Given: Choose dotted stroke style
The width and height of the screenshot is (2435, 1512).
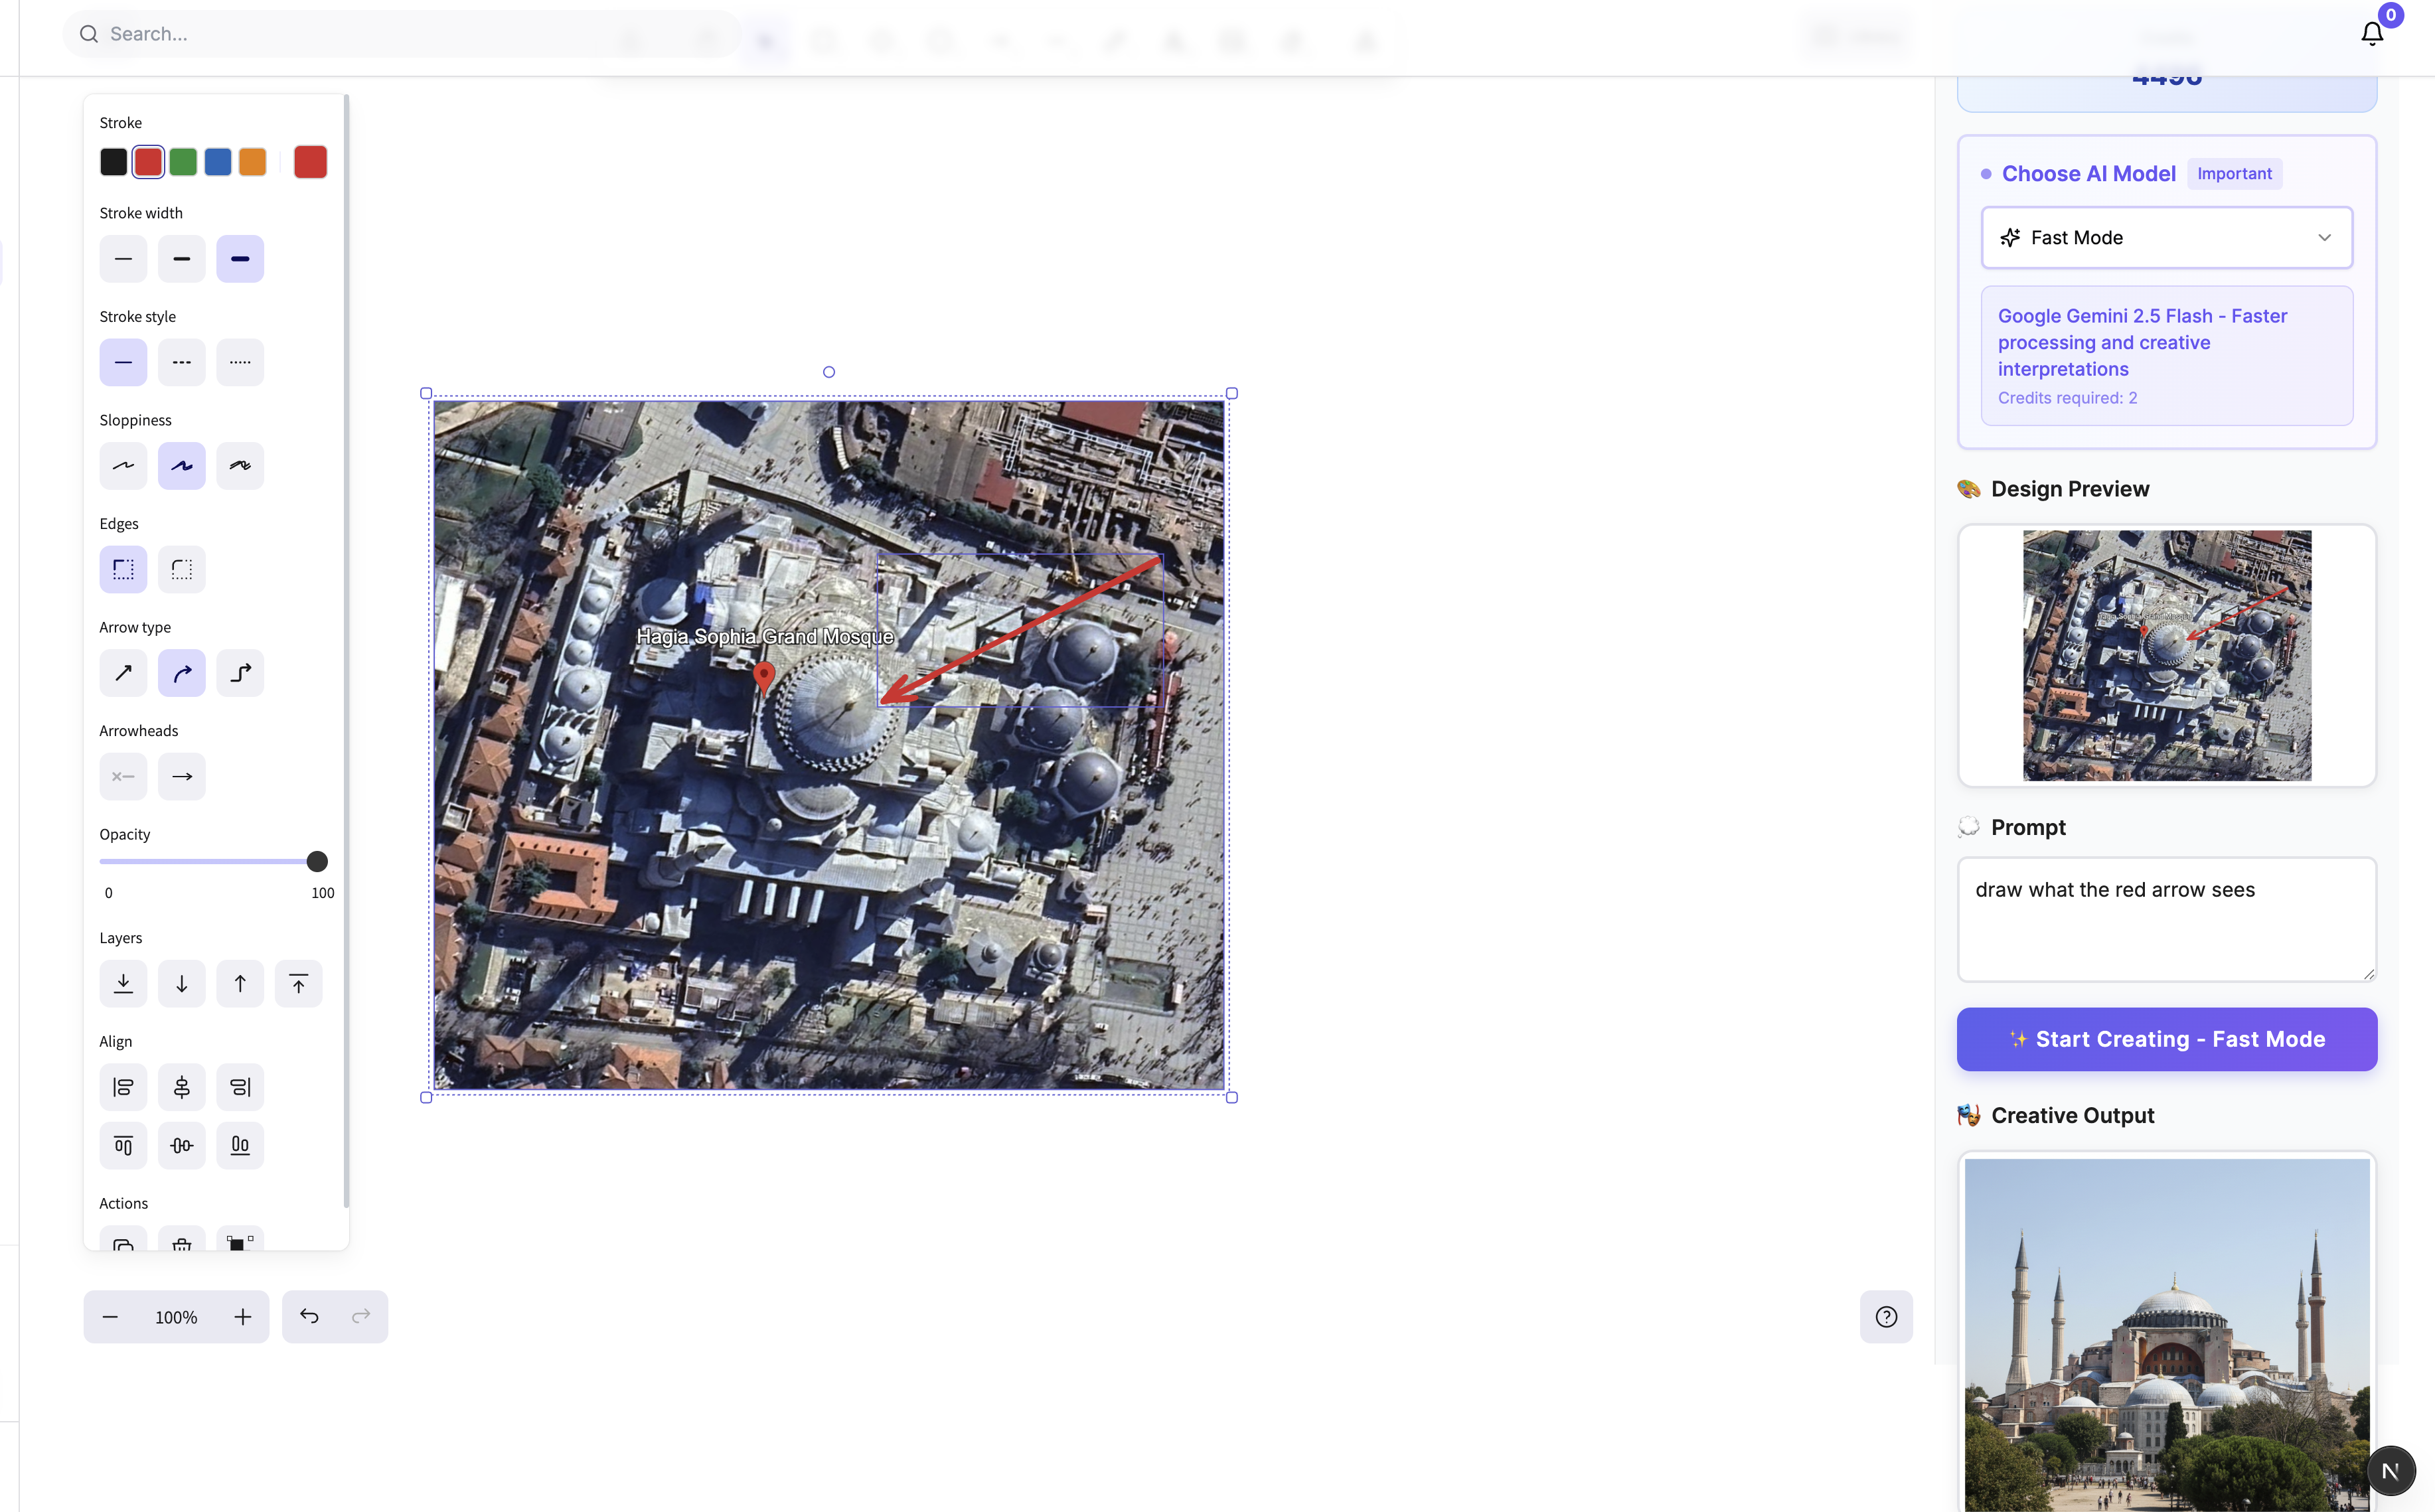Looking at the screenshot, I should [240, 362].
